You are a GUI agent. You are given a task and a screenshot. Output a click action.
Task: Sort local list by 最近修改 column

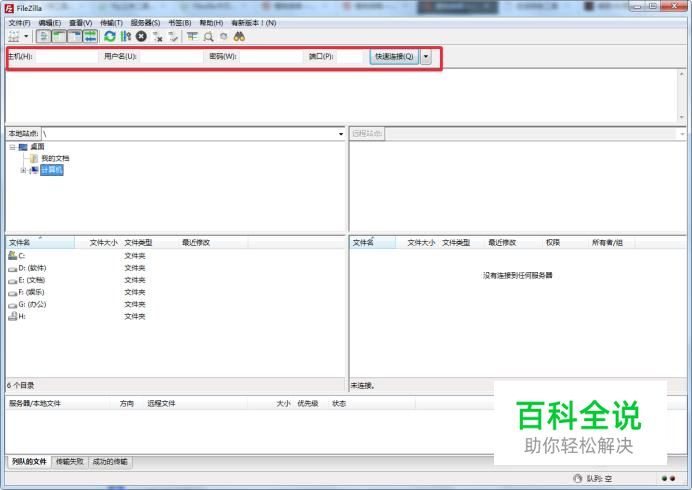click(214, 242)
